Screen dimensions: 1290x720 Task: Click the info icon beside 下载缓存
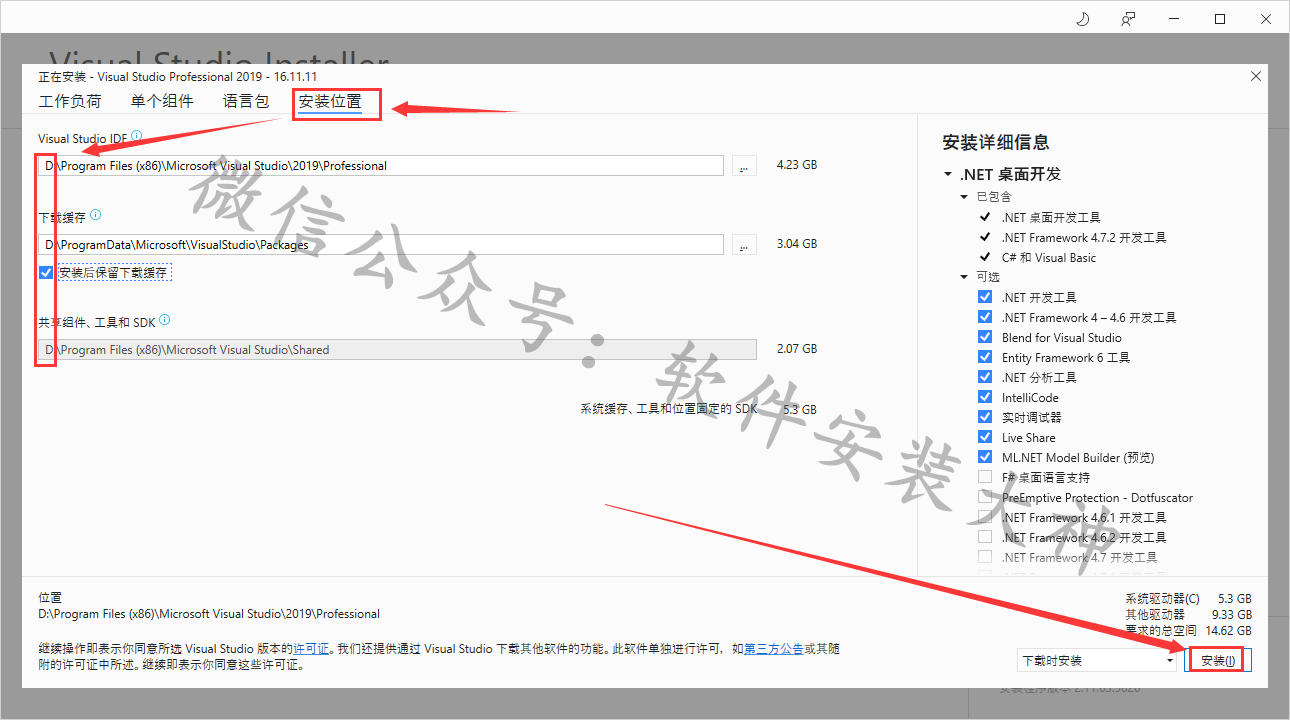click(96, 215)
